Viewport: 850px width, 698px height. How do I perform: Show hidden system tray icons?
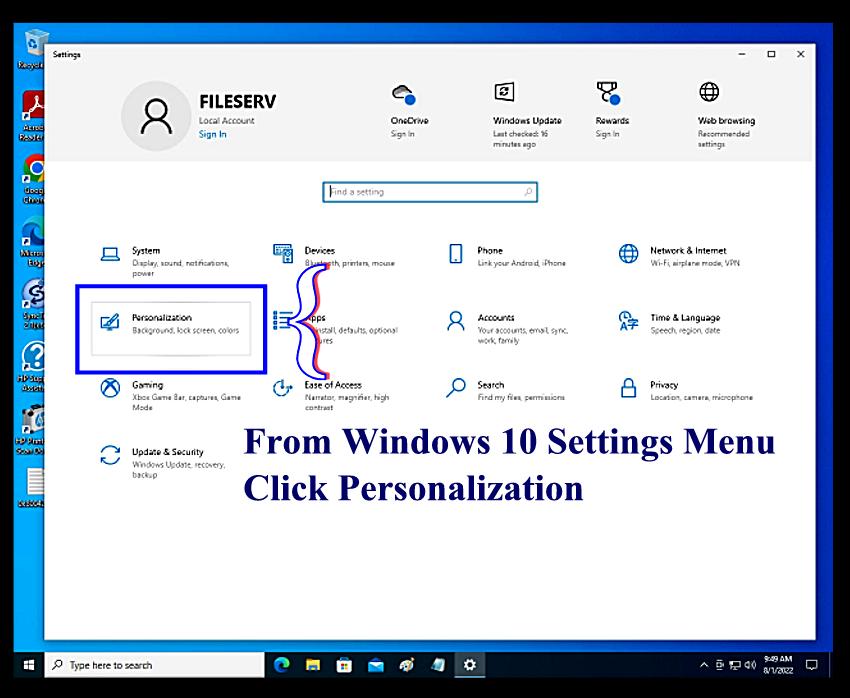704,665
